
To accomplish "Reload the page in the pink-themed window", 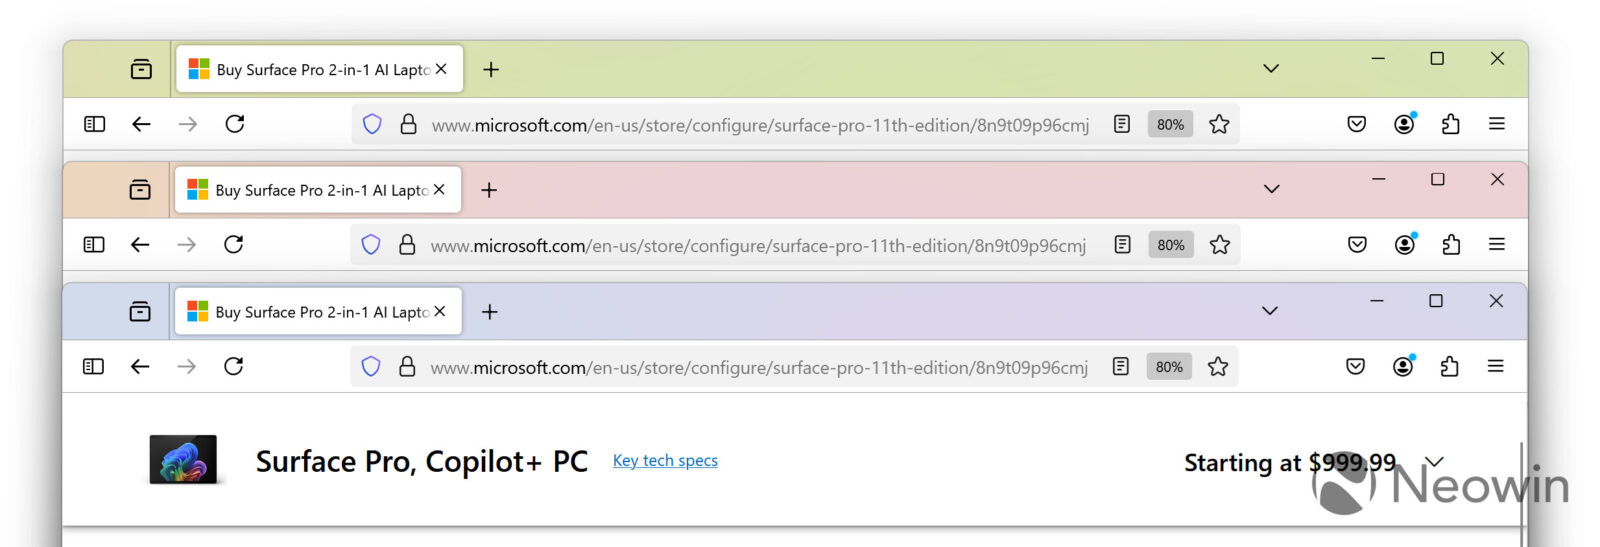I will coord(234,245).
